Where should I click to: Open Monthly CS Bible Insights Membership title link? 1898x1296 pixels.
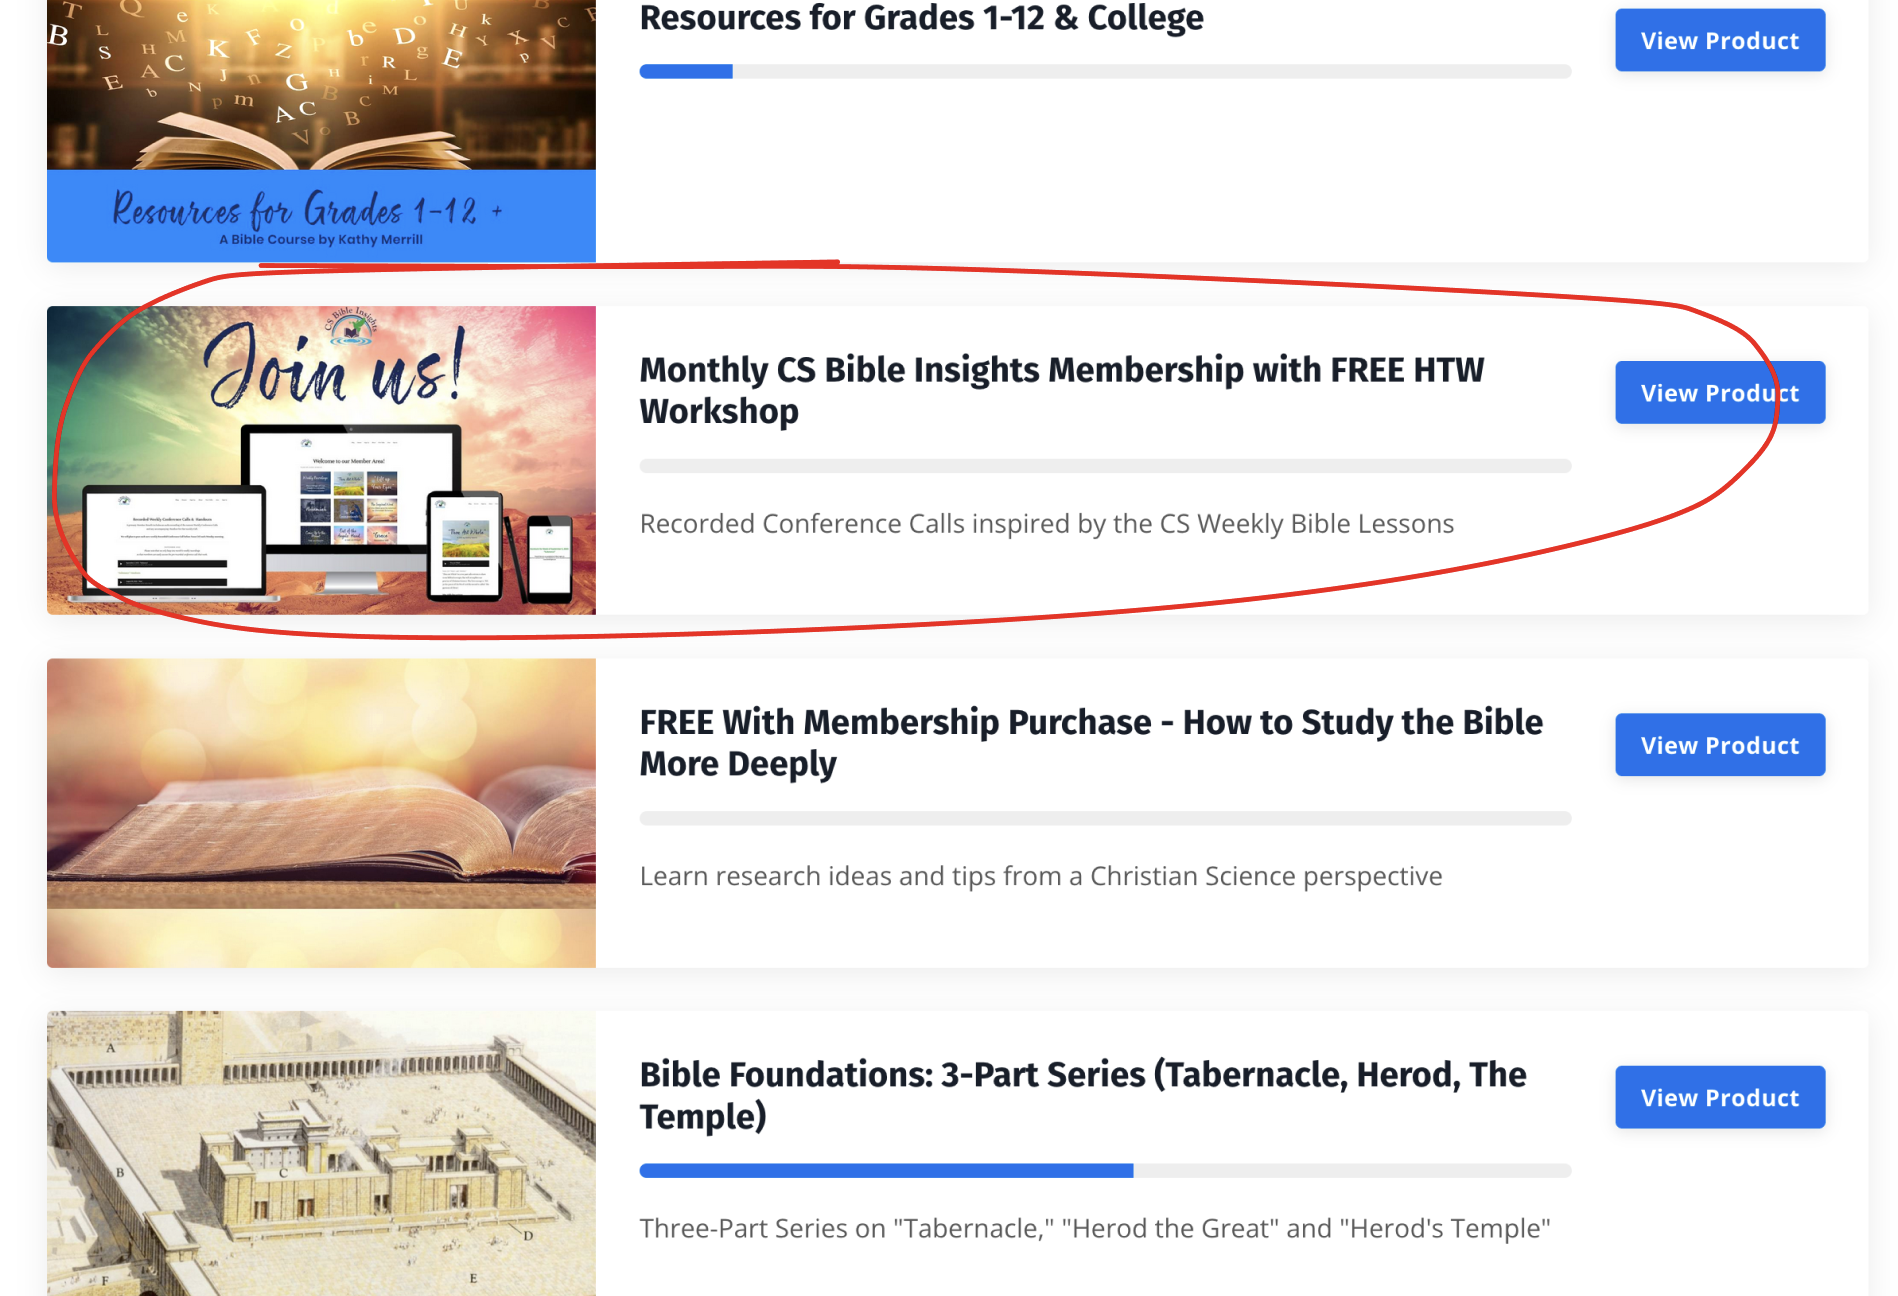[1062, 390]
